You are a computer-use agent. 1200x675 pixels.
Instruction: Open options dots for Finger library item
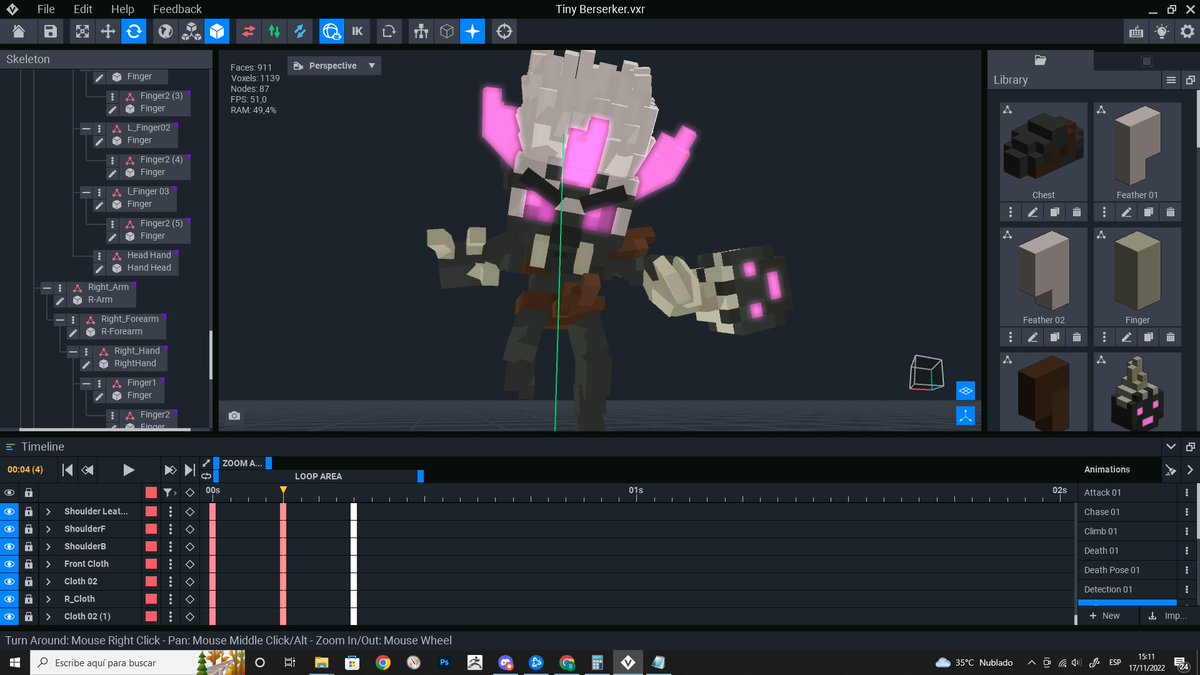[x=1104, y=337]
